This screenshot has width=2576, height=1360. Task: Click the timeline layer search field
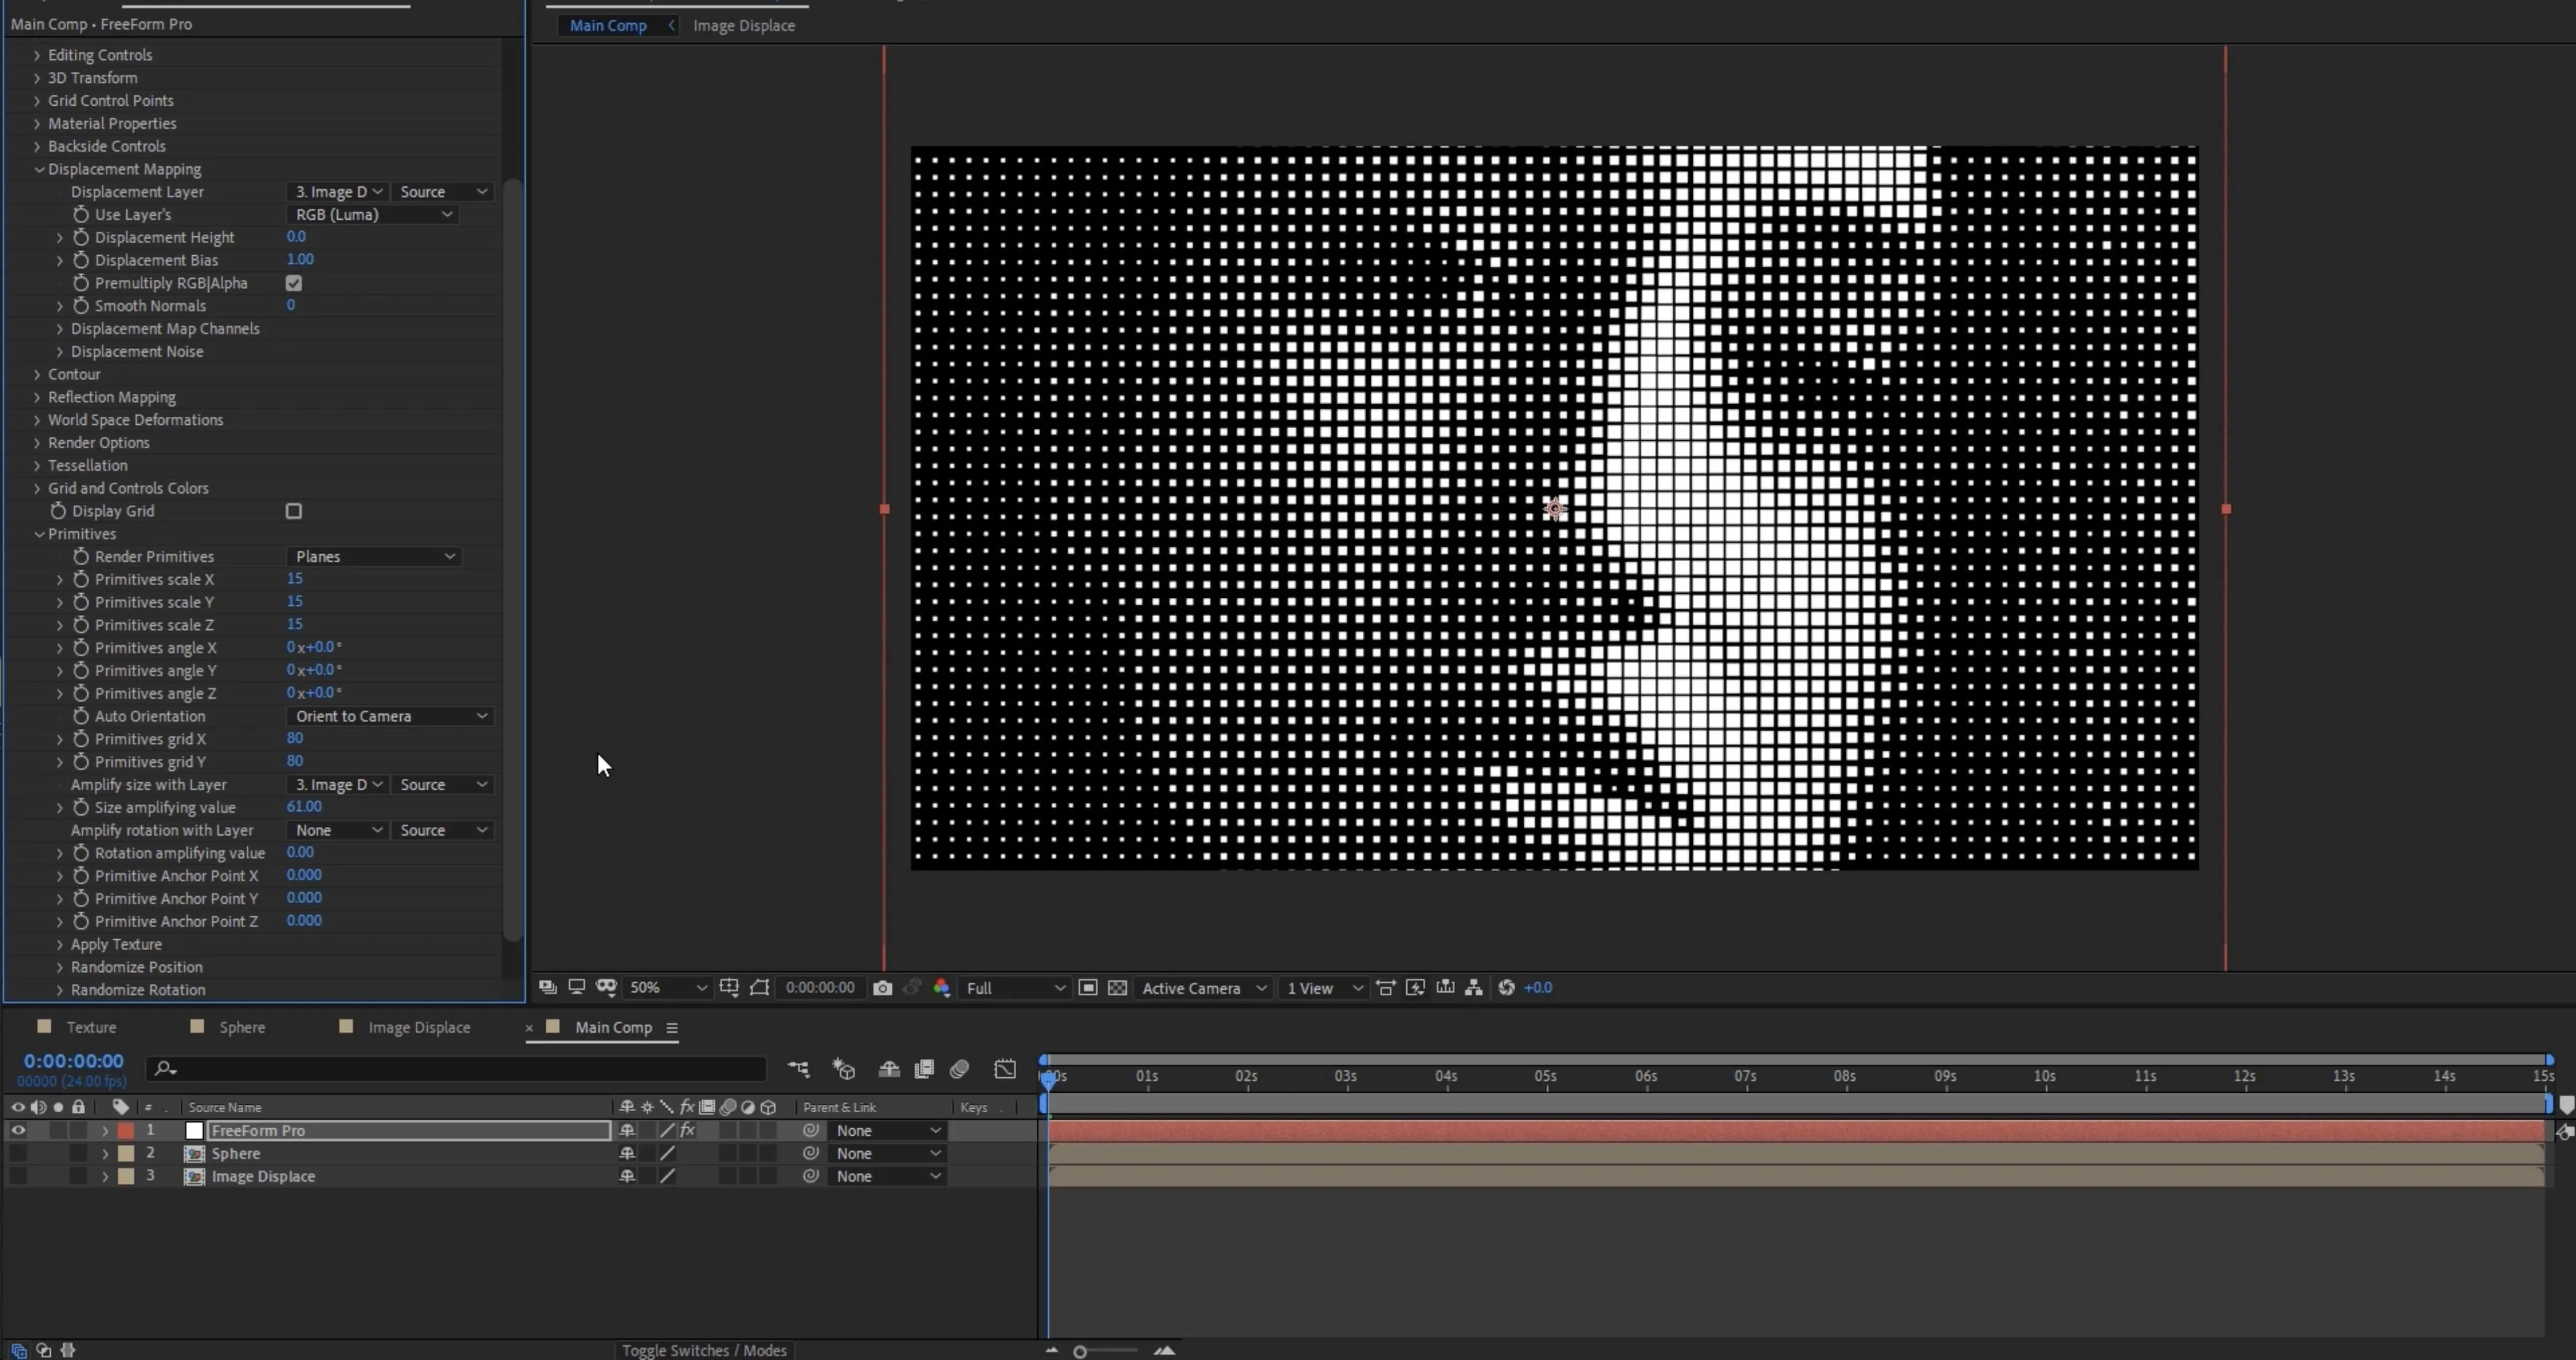point(457,1069)
